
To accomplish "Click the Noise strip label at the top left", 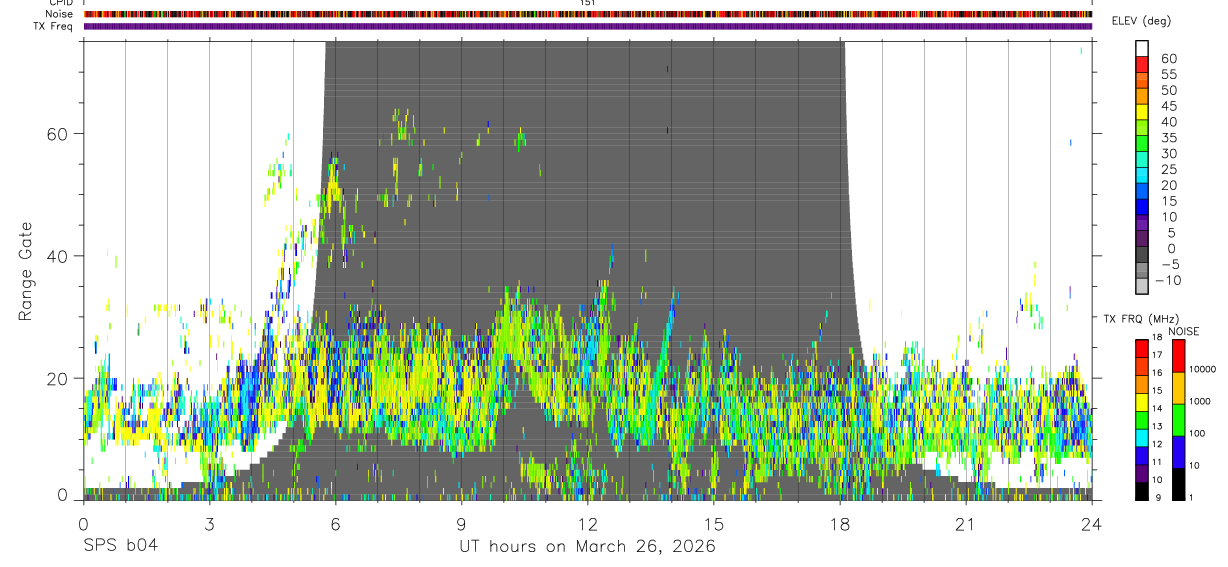I will (59, 14).
